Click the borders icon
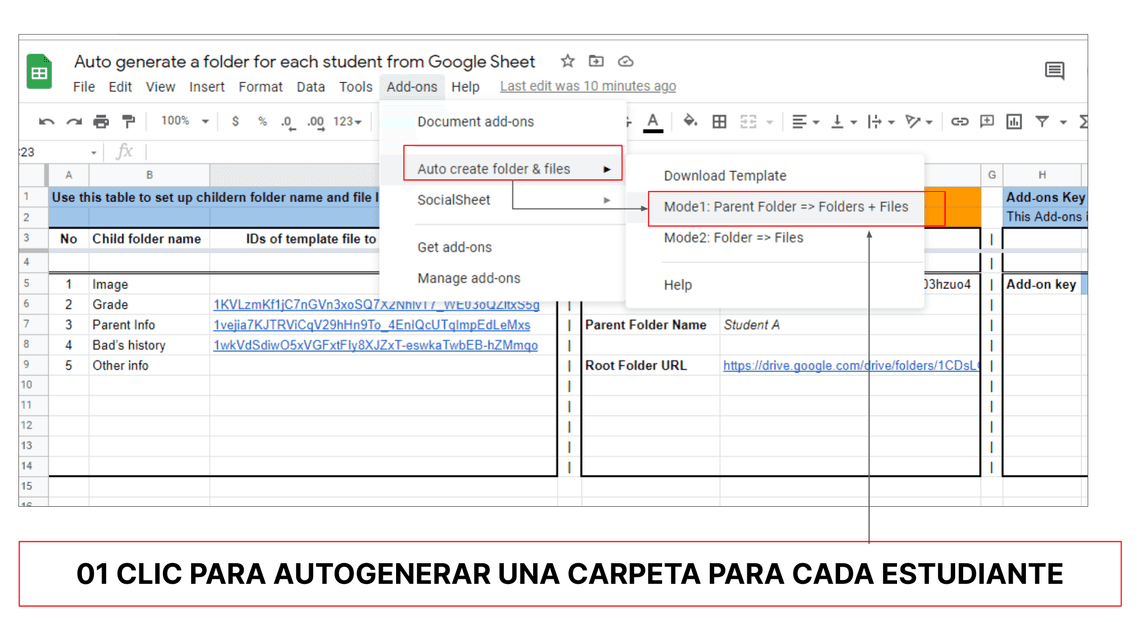The width and height of the screenshot is (1140, 622). 719,122
